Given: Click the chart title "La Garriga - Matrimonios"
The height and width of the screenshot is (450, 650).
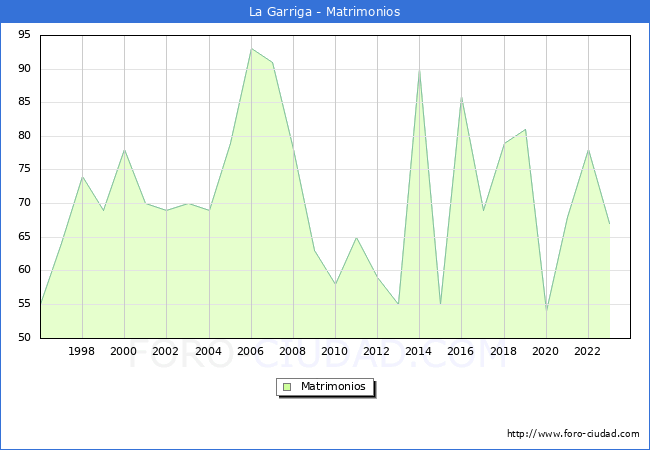Looking at the screenshot, I should point(325,11).
